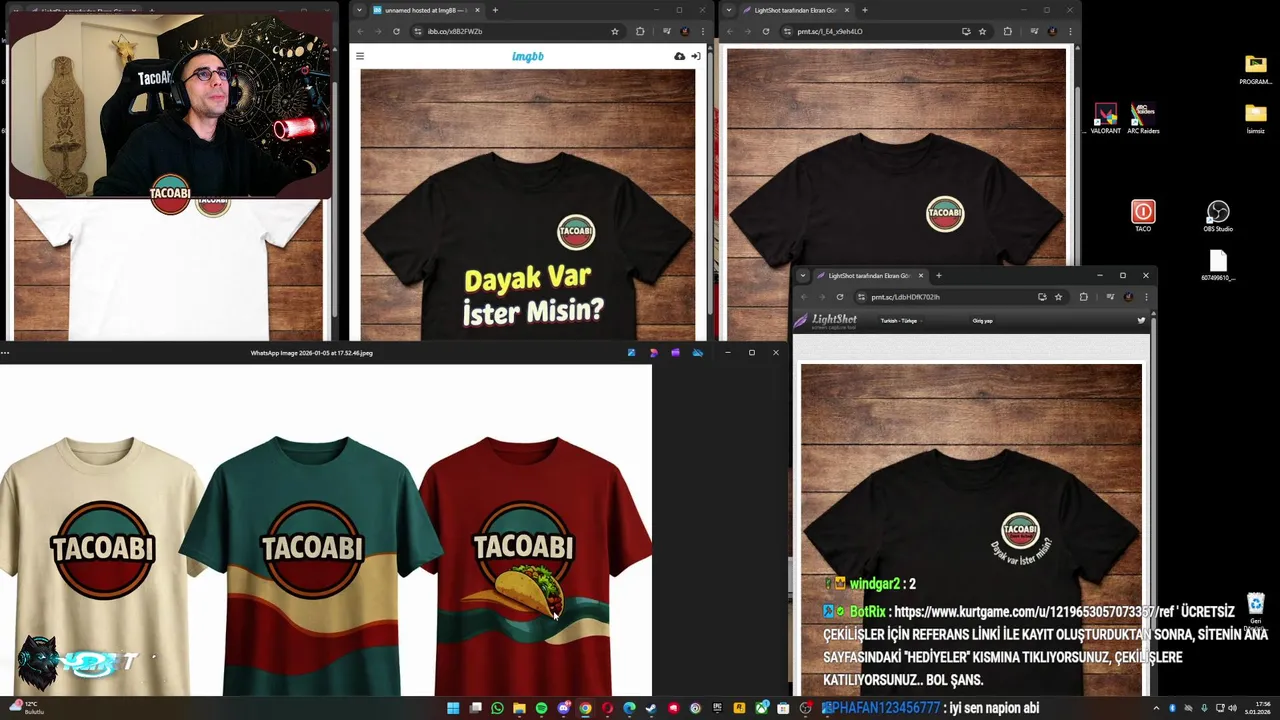The width and height of the screenshot is (1280, 720).
Task: Open the extensions puzzle icon in the ImgBB window
Action: pos(640,31)
